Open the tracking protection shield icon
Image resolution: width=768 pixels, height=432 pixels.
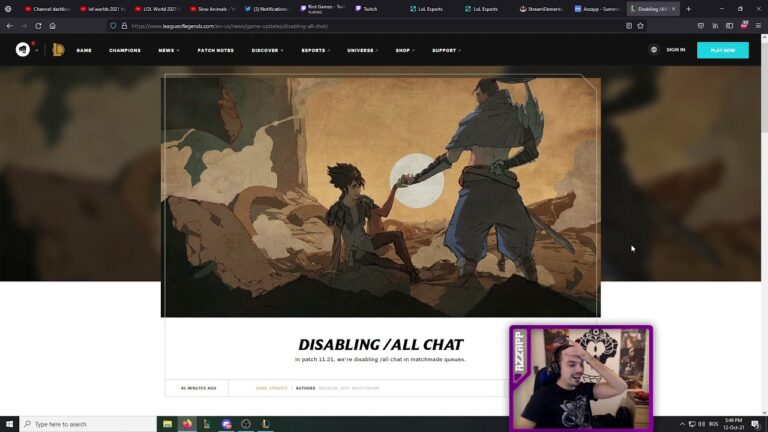[113, 26]
